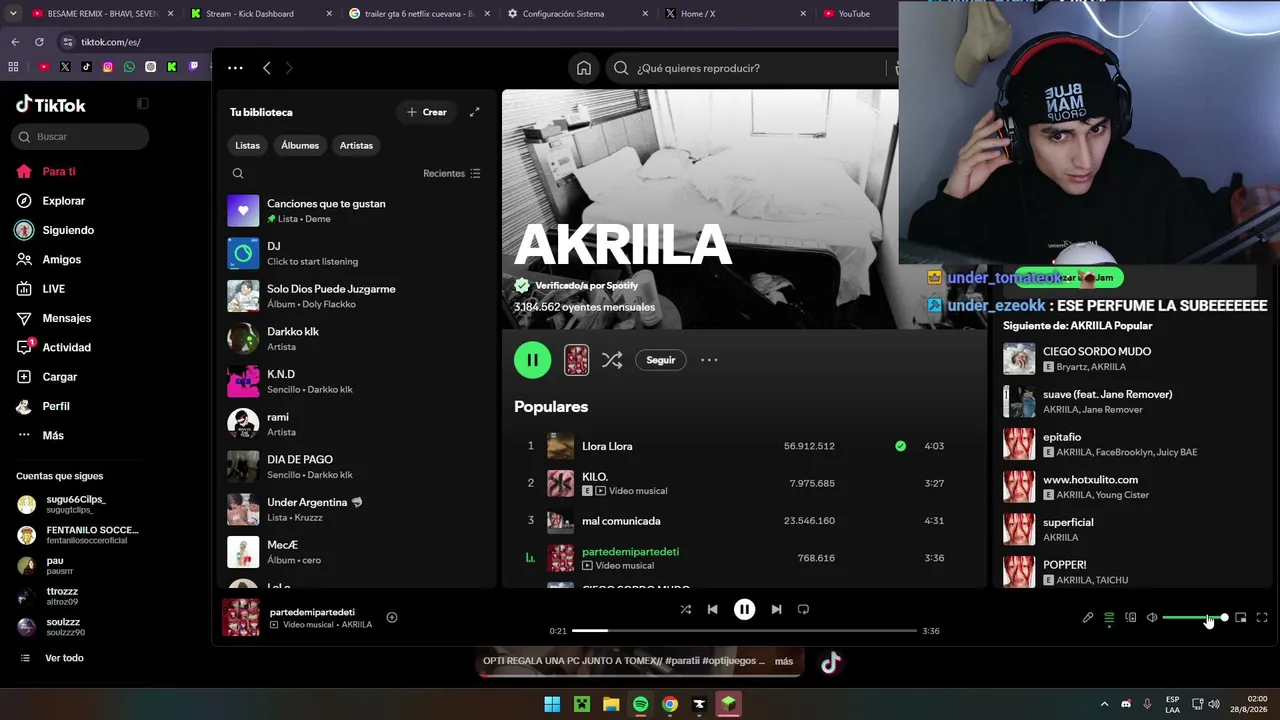Click the TikTok Buscar search box
This screenshot has height=720, width=1280.
click(80, 137)
